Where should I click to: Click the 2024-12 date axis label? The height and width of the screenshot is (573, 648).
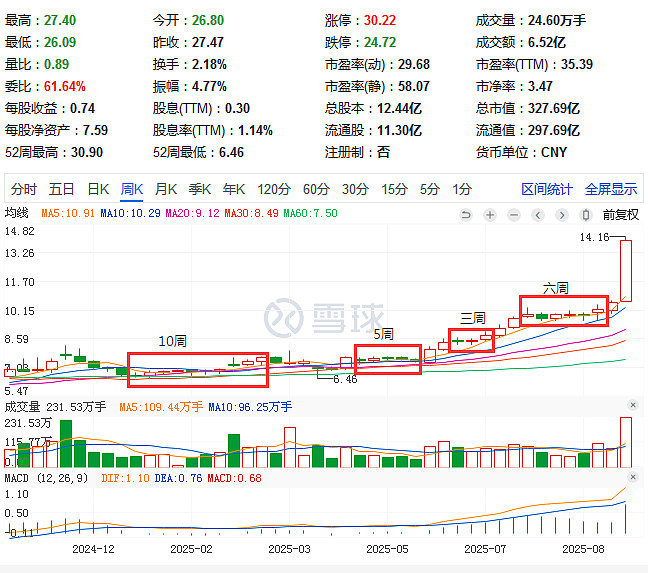(93, 549)
